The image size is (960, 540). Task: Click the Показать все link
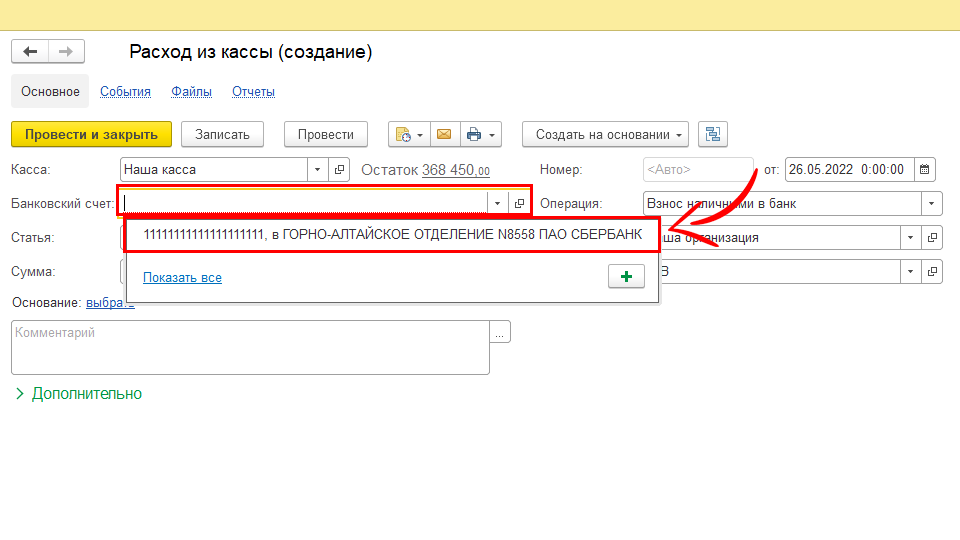point(182,277)
